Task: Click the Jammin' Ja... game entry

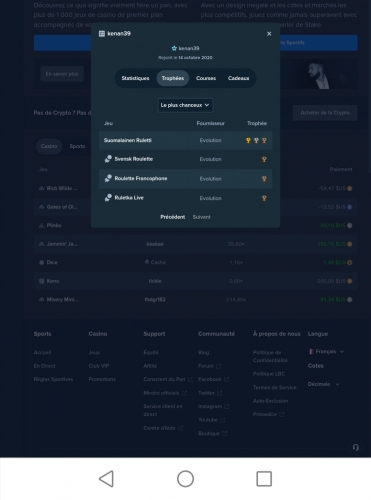Action: [58, 244]
